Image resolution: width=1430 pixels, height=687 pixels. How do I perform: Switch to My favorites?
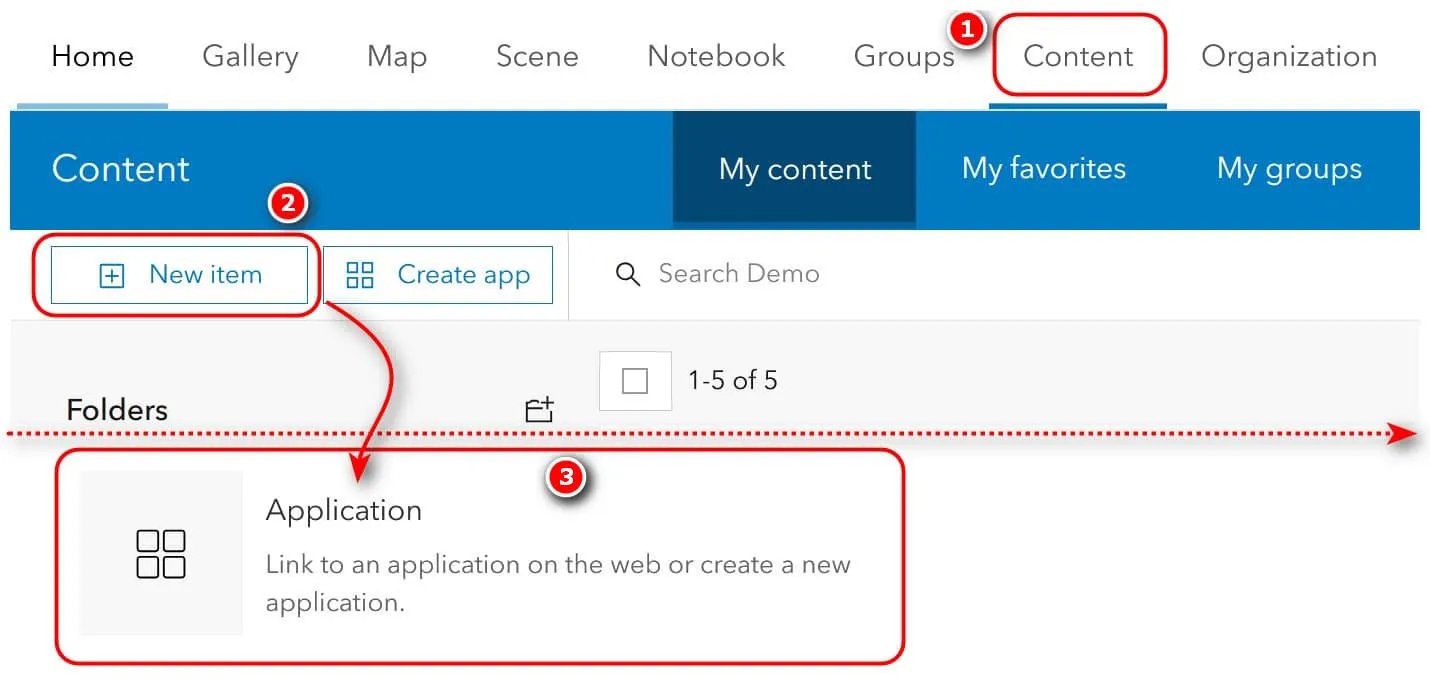(x=1044, y=168)
